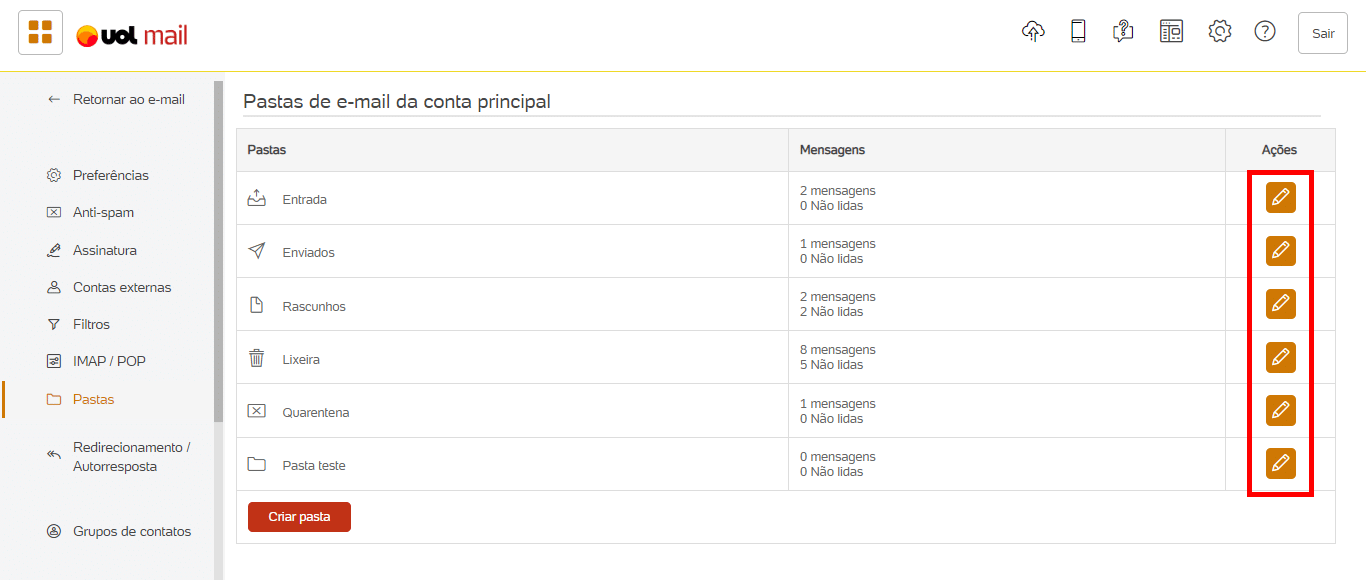Image resolution: width=1366 pixels, height=580 pixels.
Task: Click the sidebar vertical scrollbar
Action: pyautogui.click(x=218, y=250)
